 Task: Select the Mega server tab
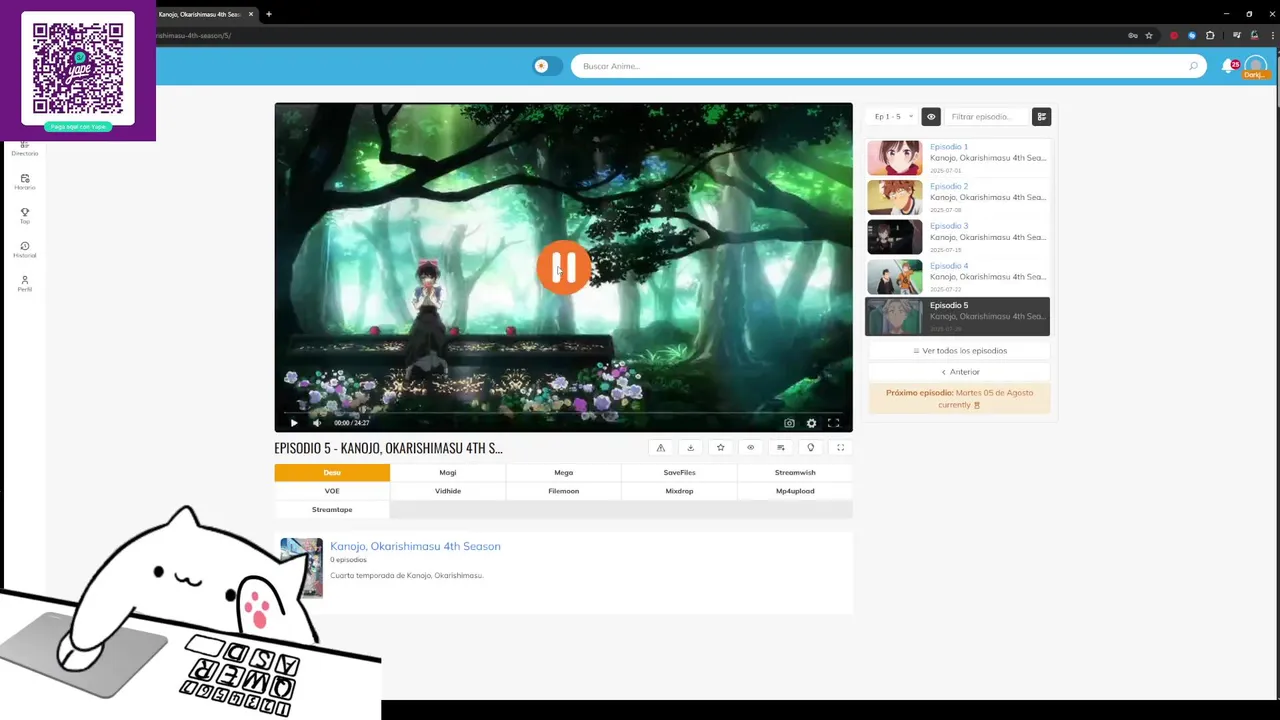pyautogui.click(x=563, y=473)
